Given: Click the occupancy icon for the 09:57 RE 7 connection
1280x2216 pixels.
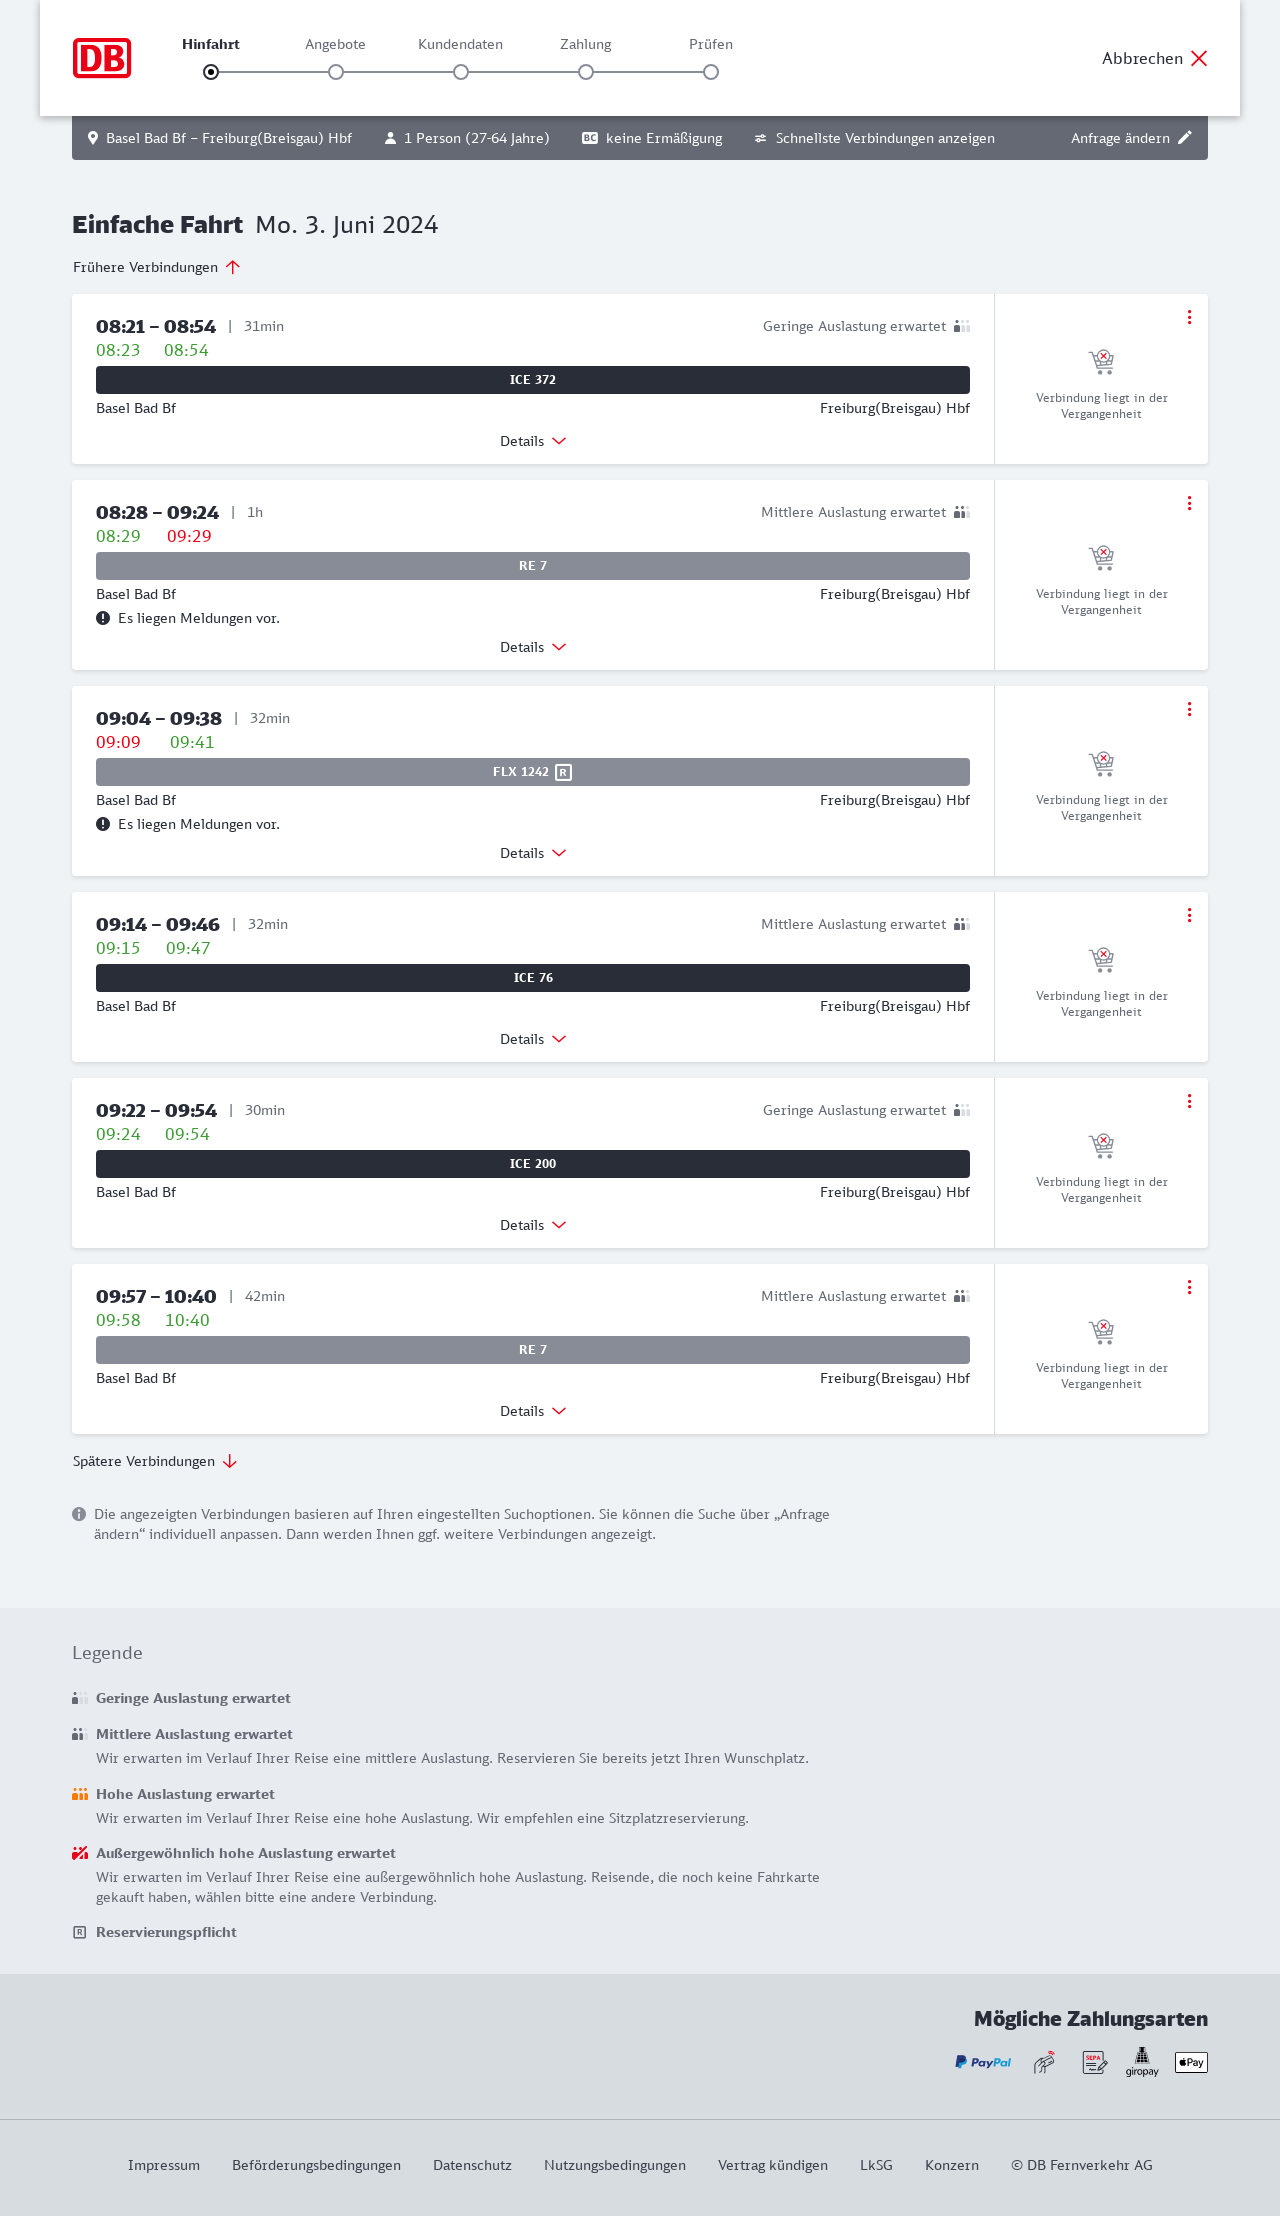Looking at the screenshot, I should click(962, 1296).
